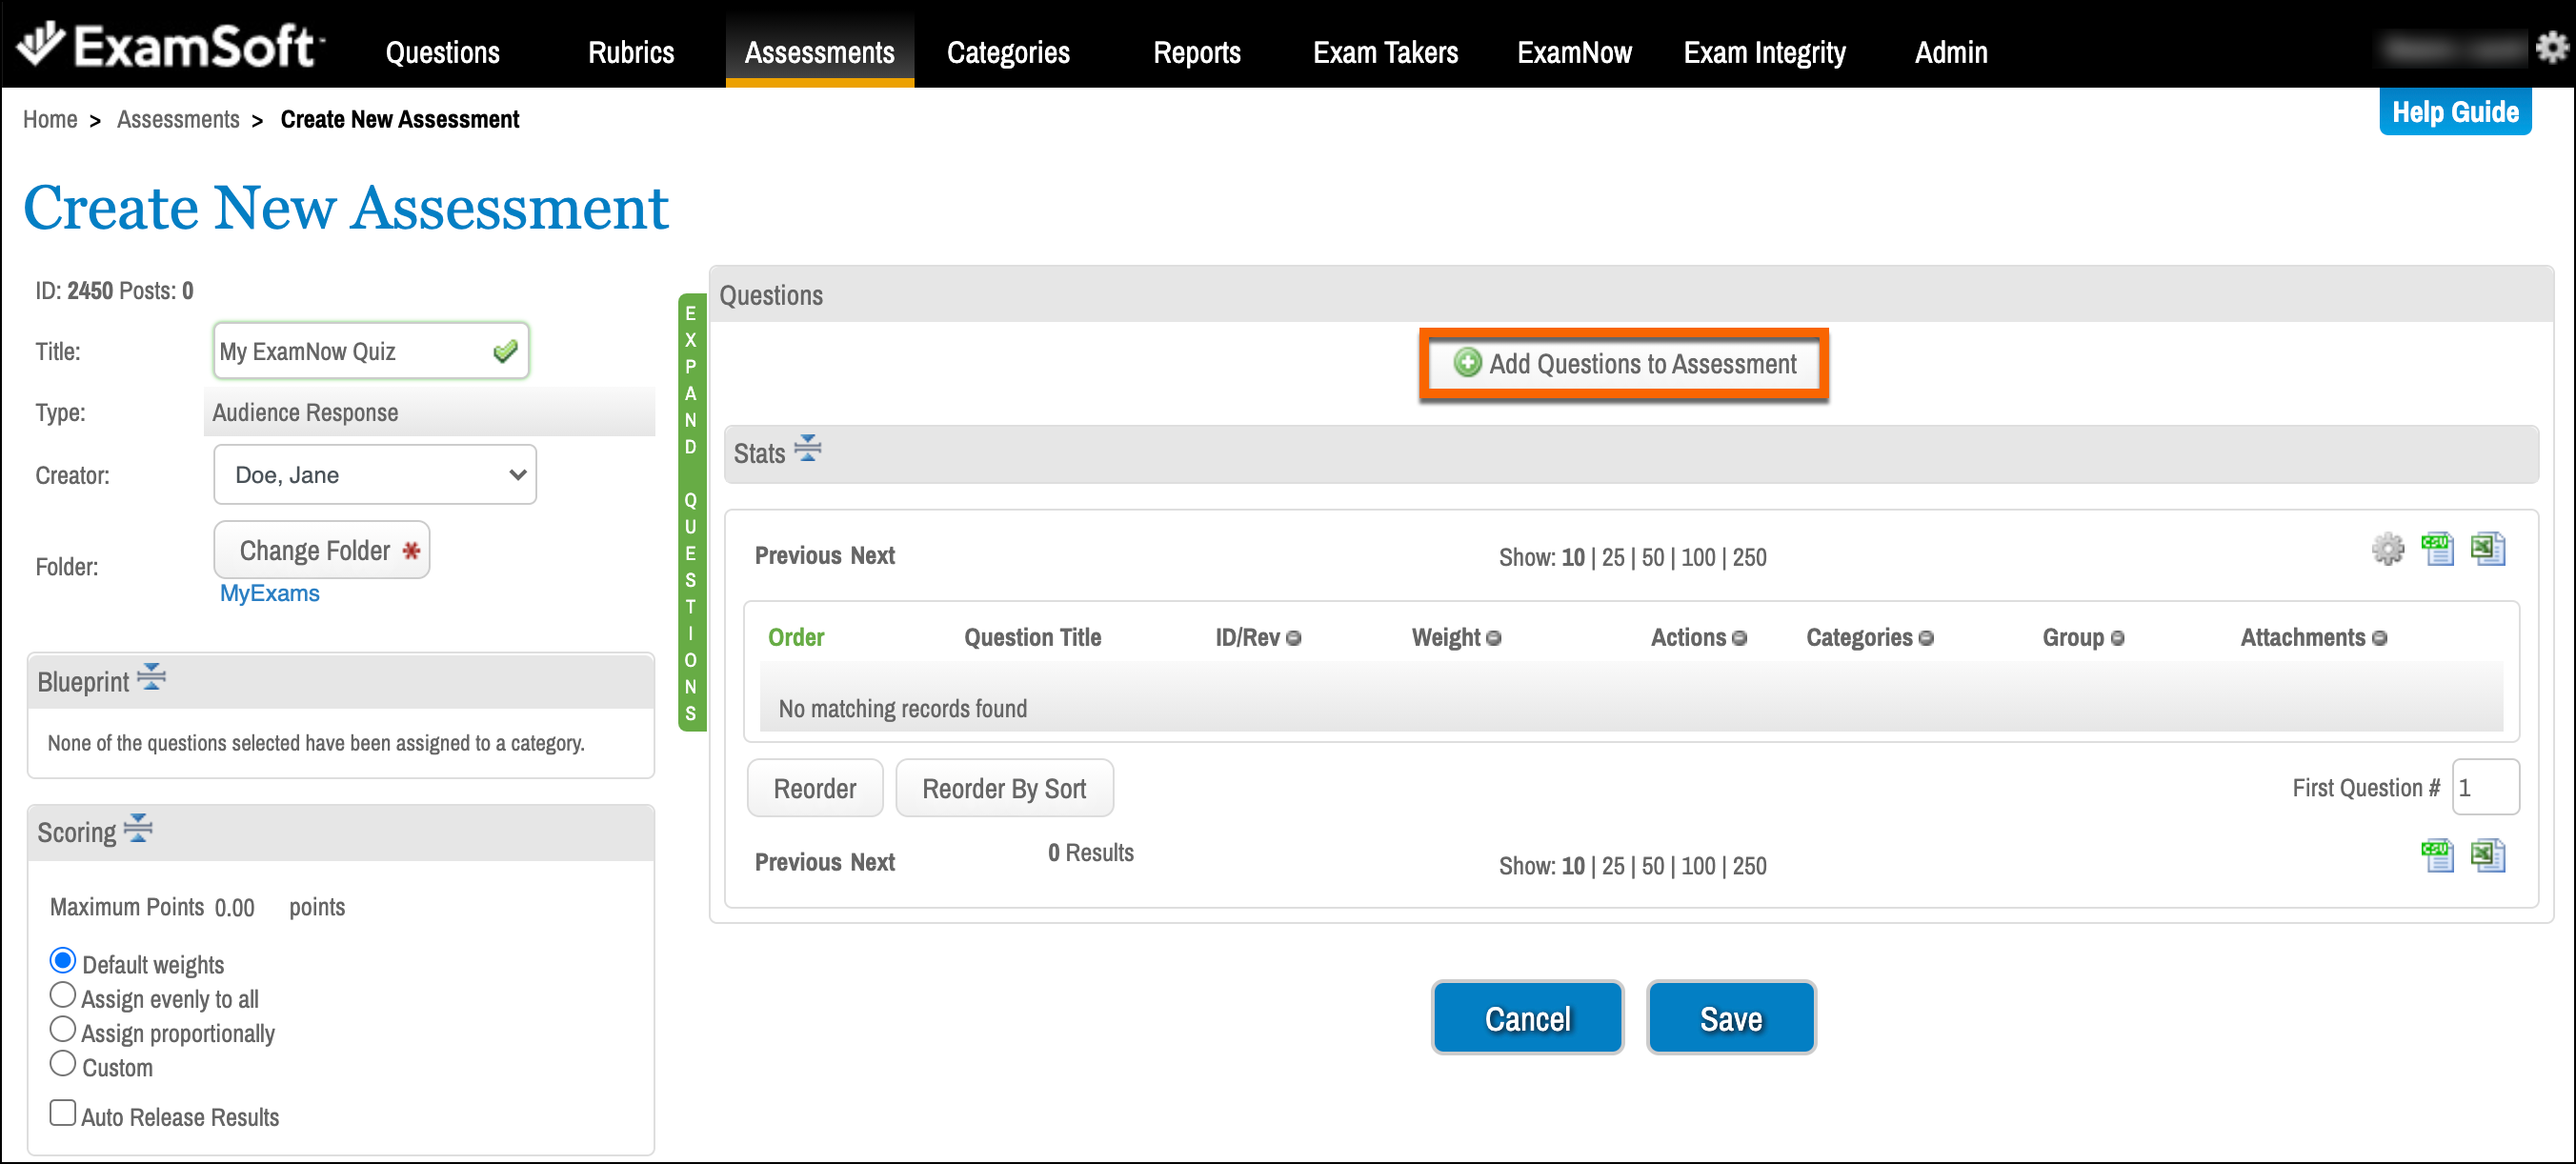Open the Reports menu
Image resolution: width=2576 pixels, height=1164 pixels.
[1197, 52]
